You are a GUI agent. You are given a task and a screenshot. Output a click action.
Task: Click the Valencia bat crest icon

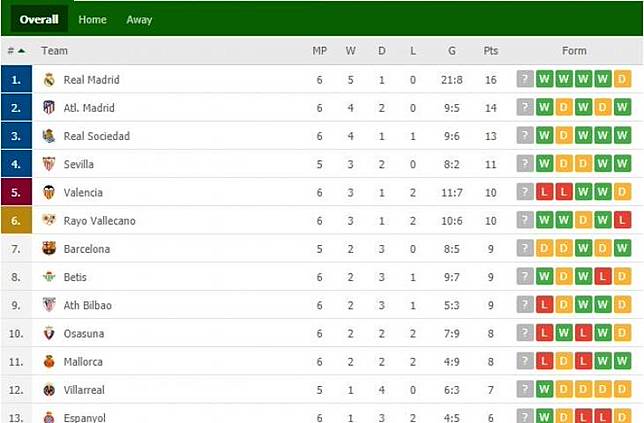49,192
